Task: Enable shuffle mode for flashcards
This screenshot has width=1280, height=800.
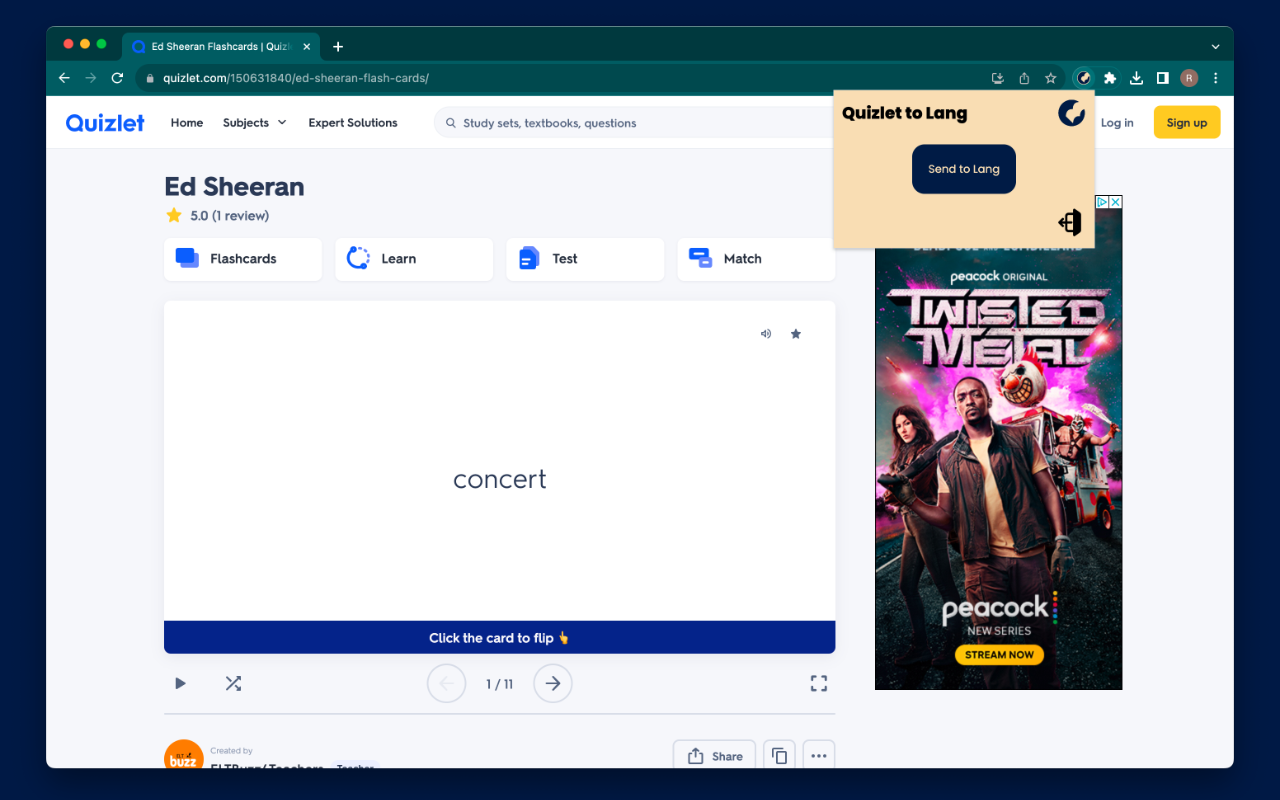Action: [x=233, y=683]
